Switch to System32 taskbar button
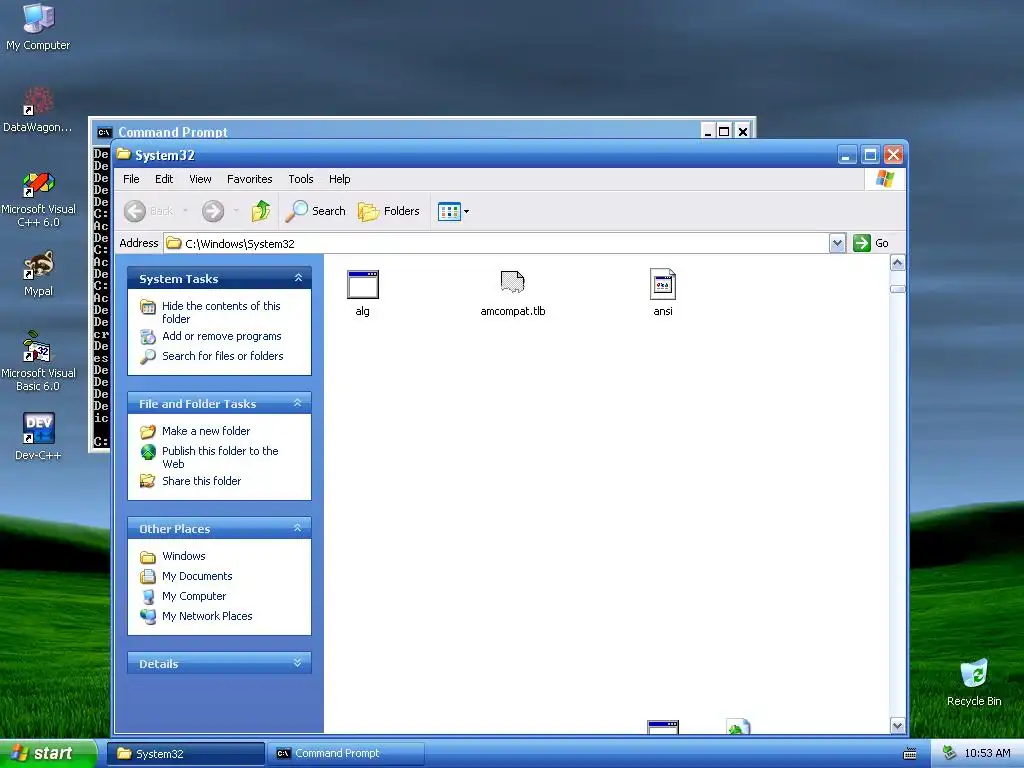This screenshot has height=768, width=1024. [x=185, y=754]
